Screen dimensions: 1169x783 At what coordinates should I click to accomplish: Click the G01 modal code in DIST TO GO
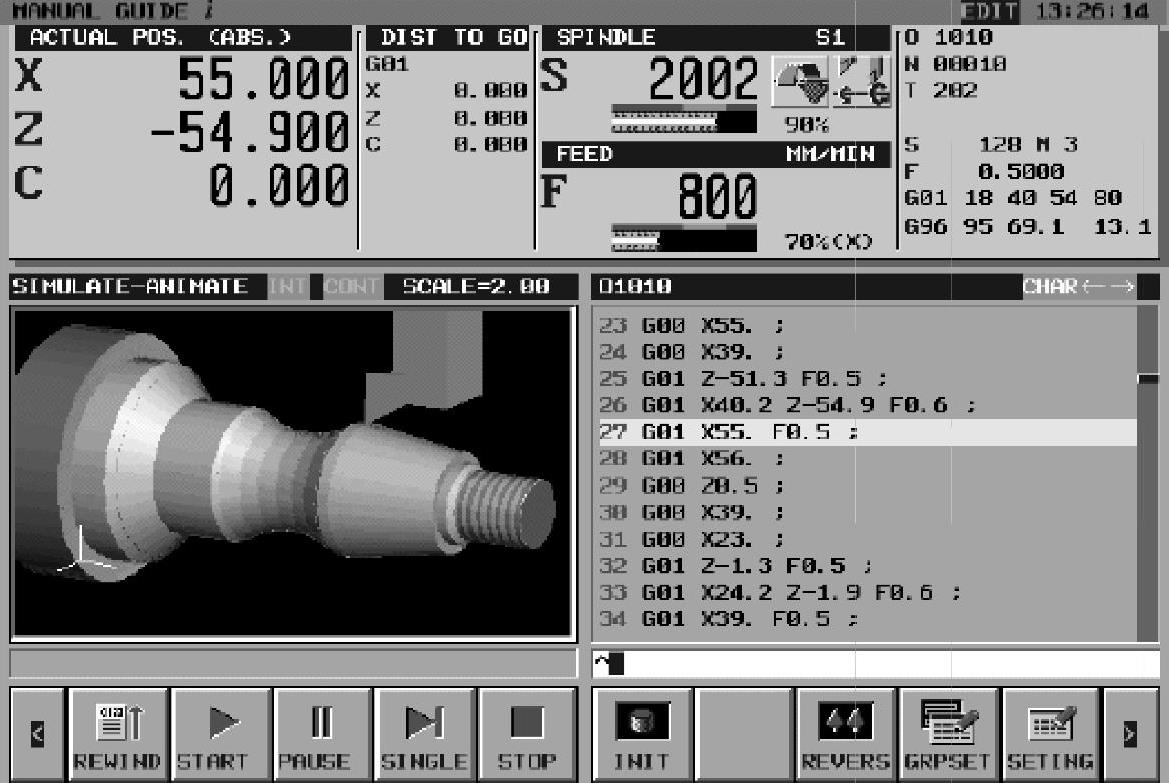(387, 64)
